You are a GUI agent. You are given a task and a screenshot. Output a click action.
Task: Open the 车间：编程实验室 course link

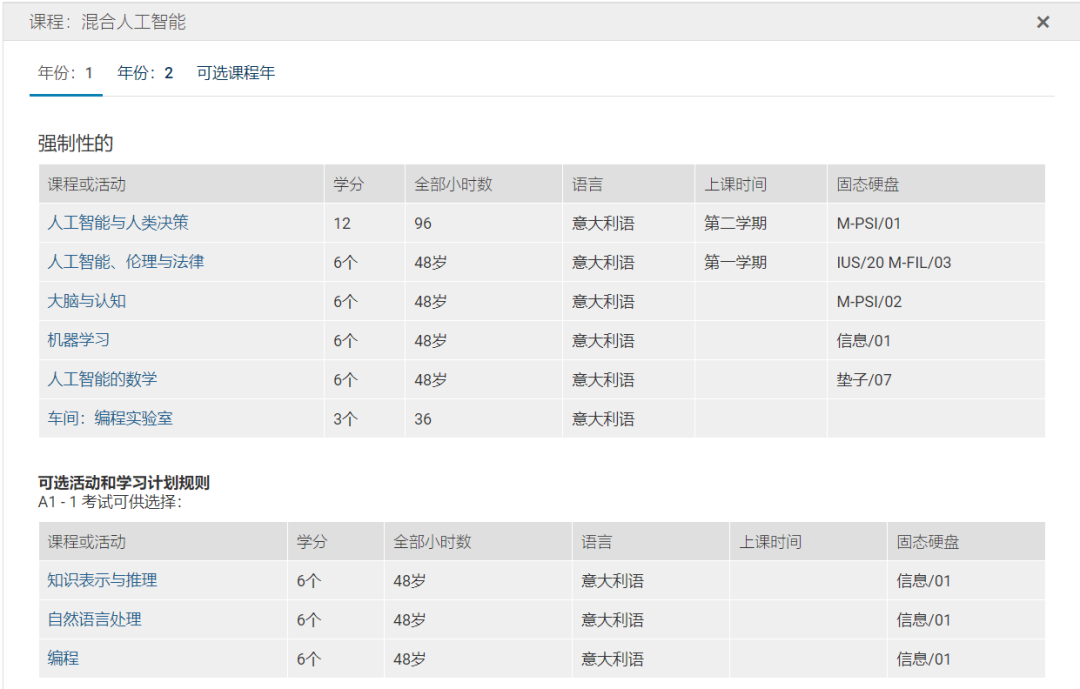click(x=110, y=418)
